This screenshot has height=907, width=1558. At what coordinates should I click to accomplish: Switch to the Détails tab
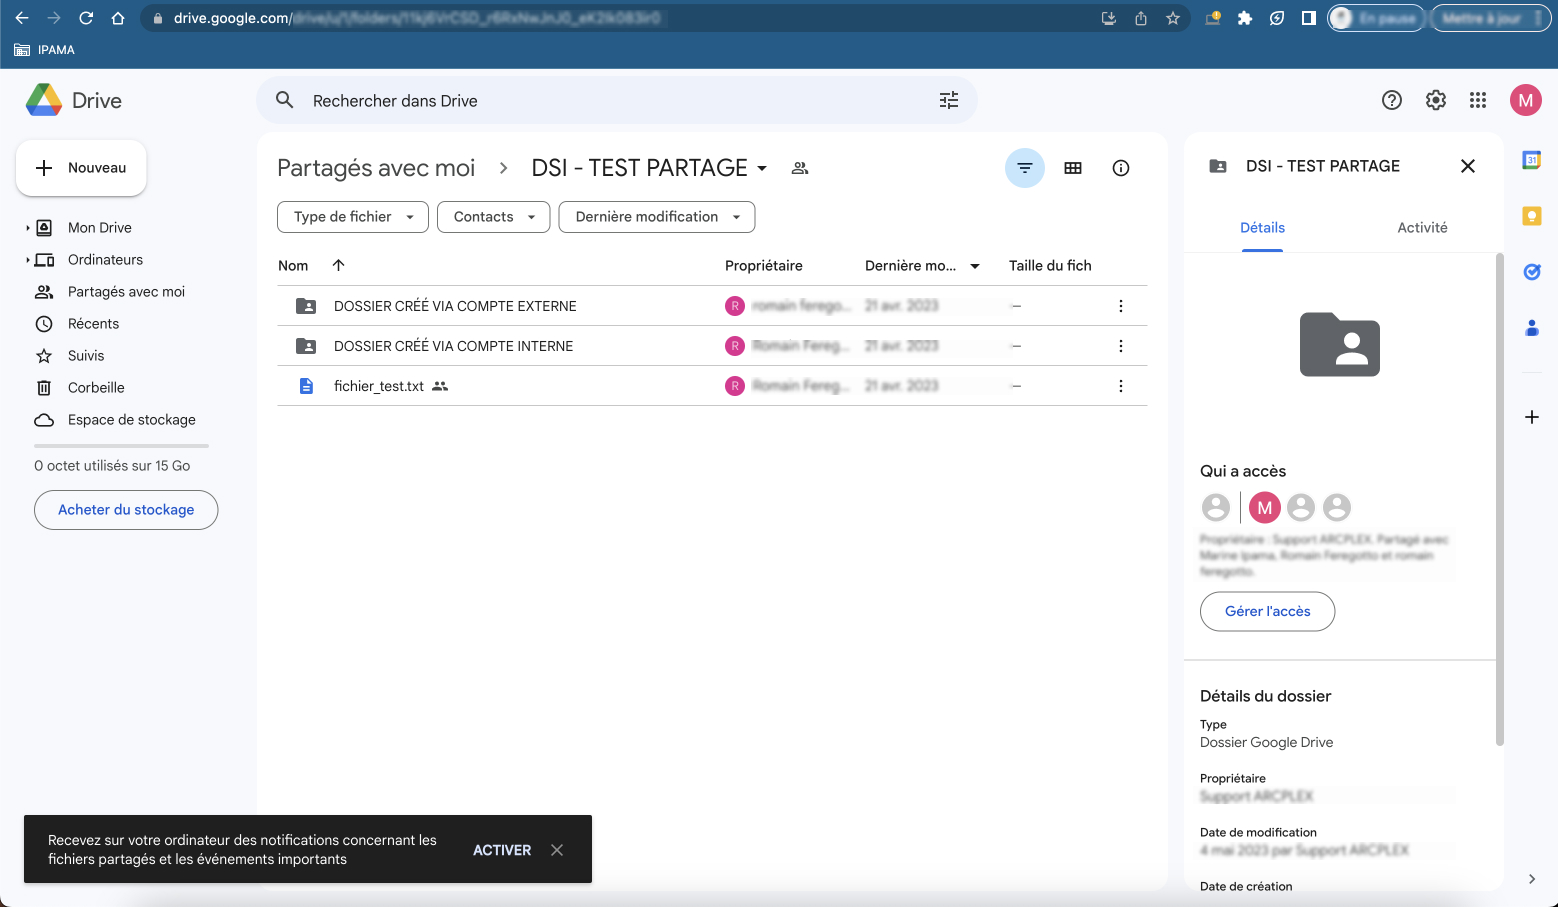[x=1262, y=228]
